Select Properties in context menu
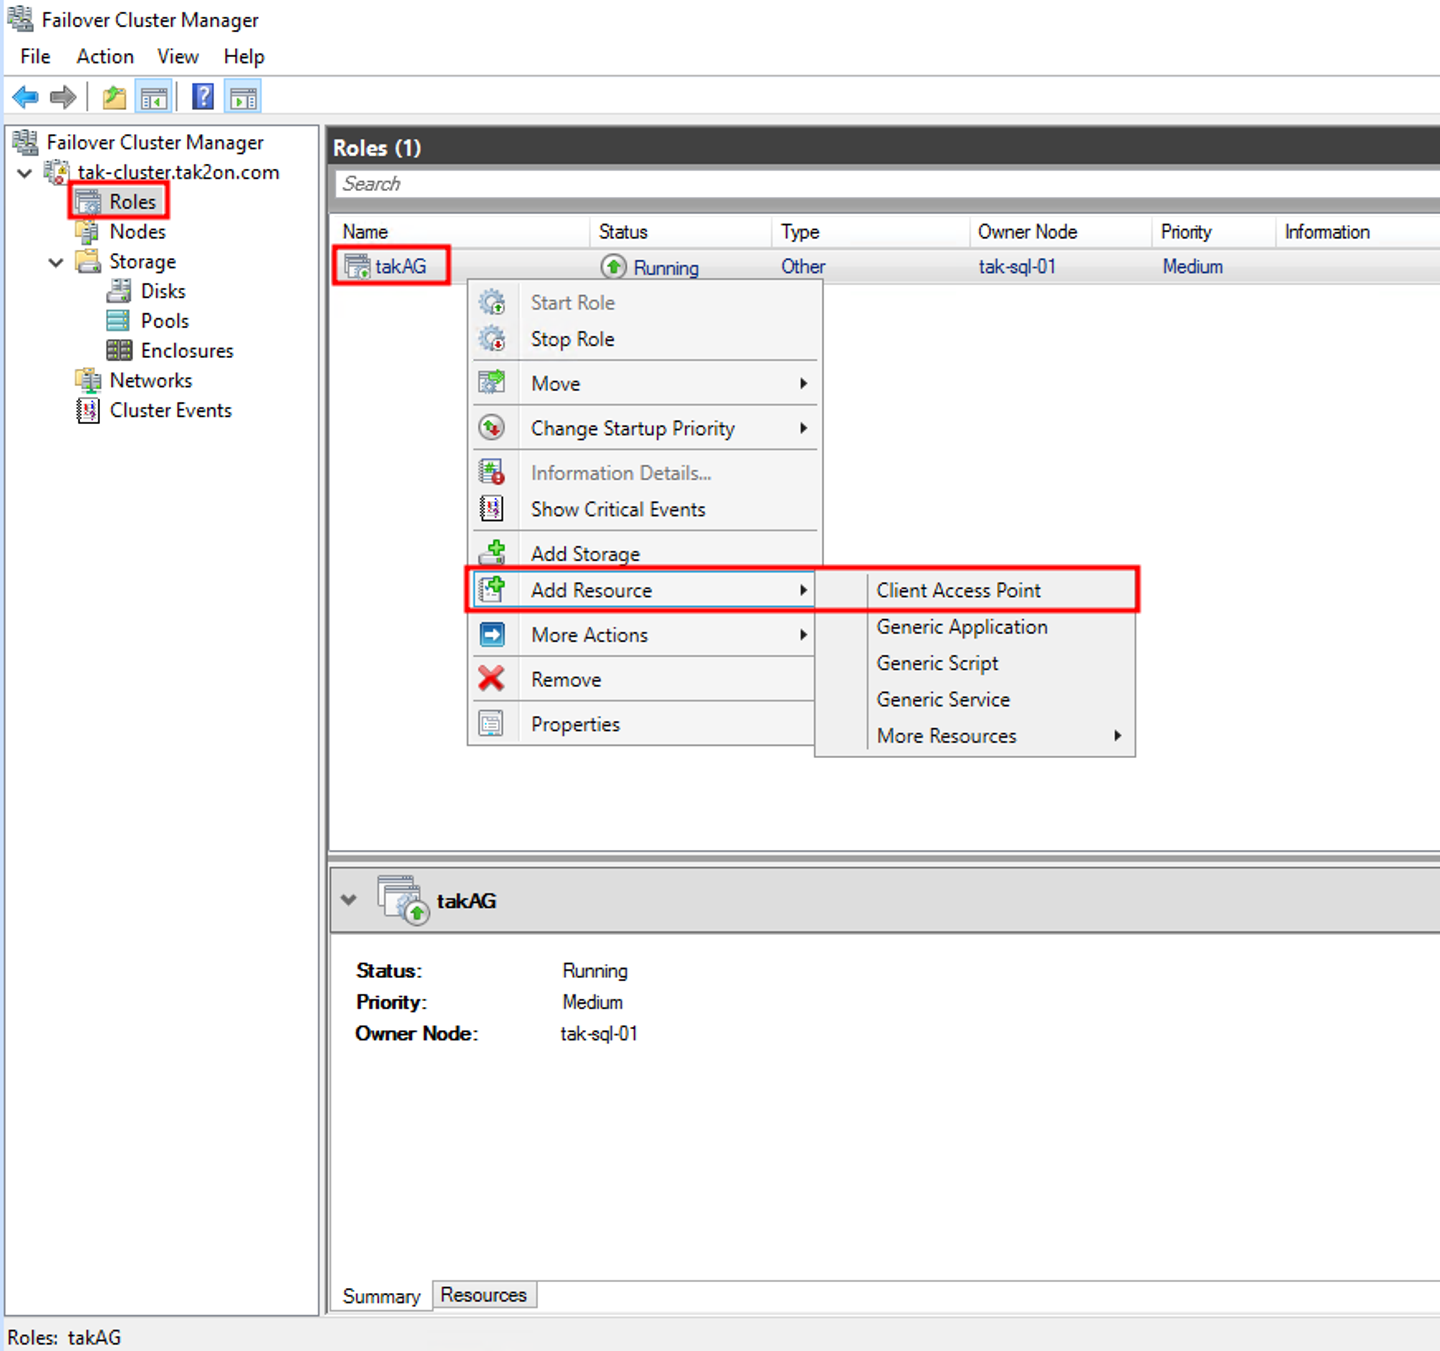This screenshot has height=1351, width=1440. (x=644, y=724)
